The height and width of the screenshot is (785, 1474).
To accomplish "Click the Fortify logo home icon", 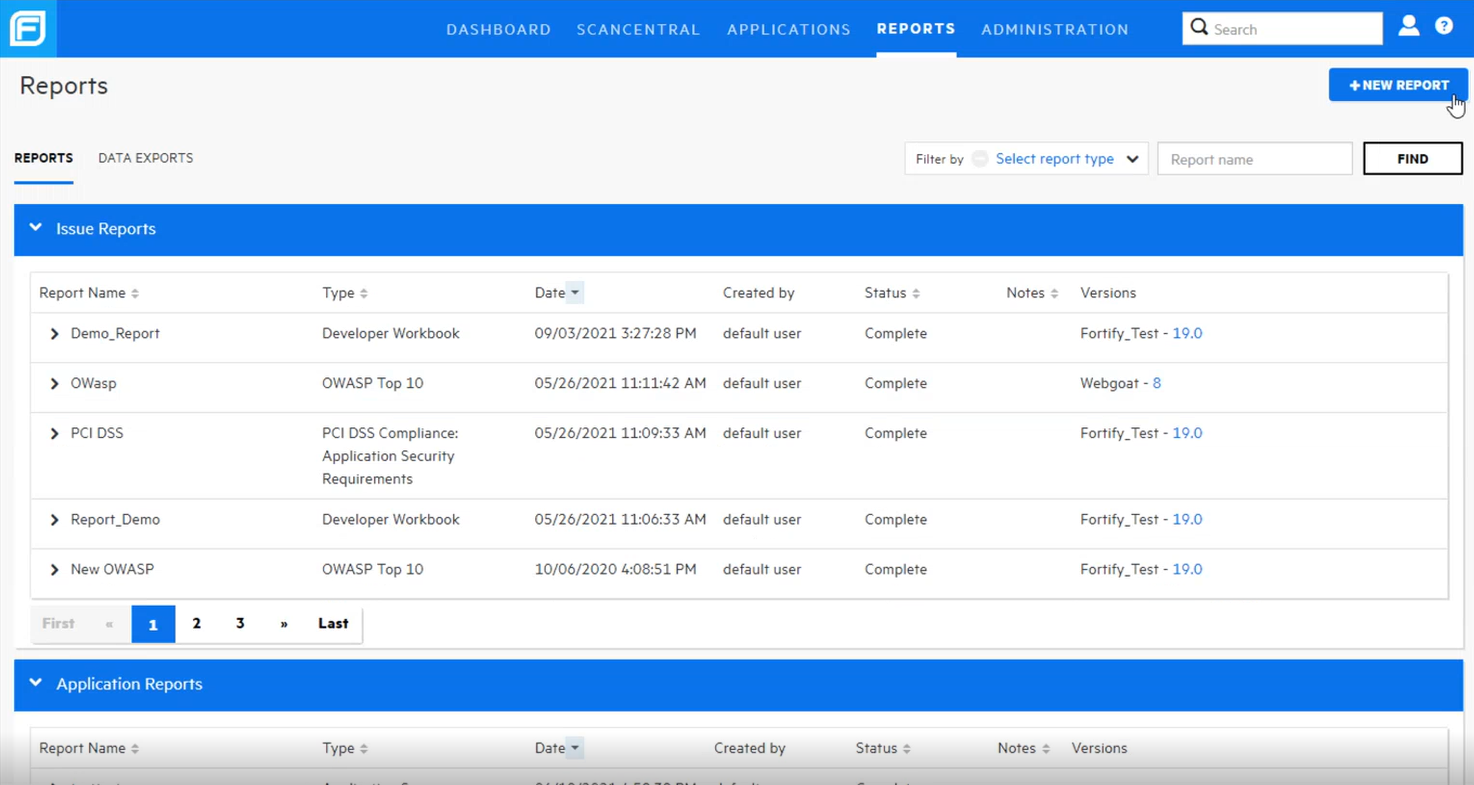I will click(28, 28).
